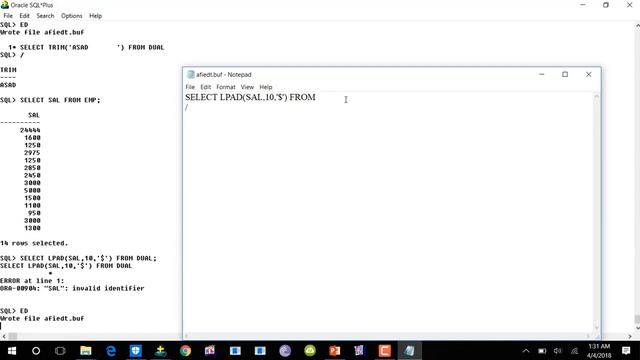Image resolution: width=640 pixels, height=360 pixels.
Task: Click the Notepad title bar document icon
Action: 190,74
